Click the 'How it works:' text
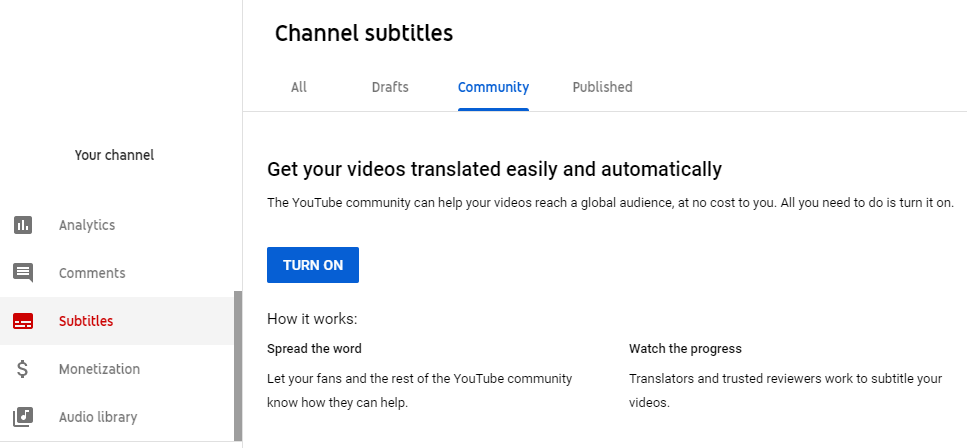The height and width of the screenshot is (448, 967). click(312, 319)
